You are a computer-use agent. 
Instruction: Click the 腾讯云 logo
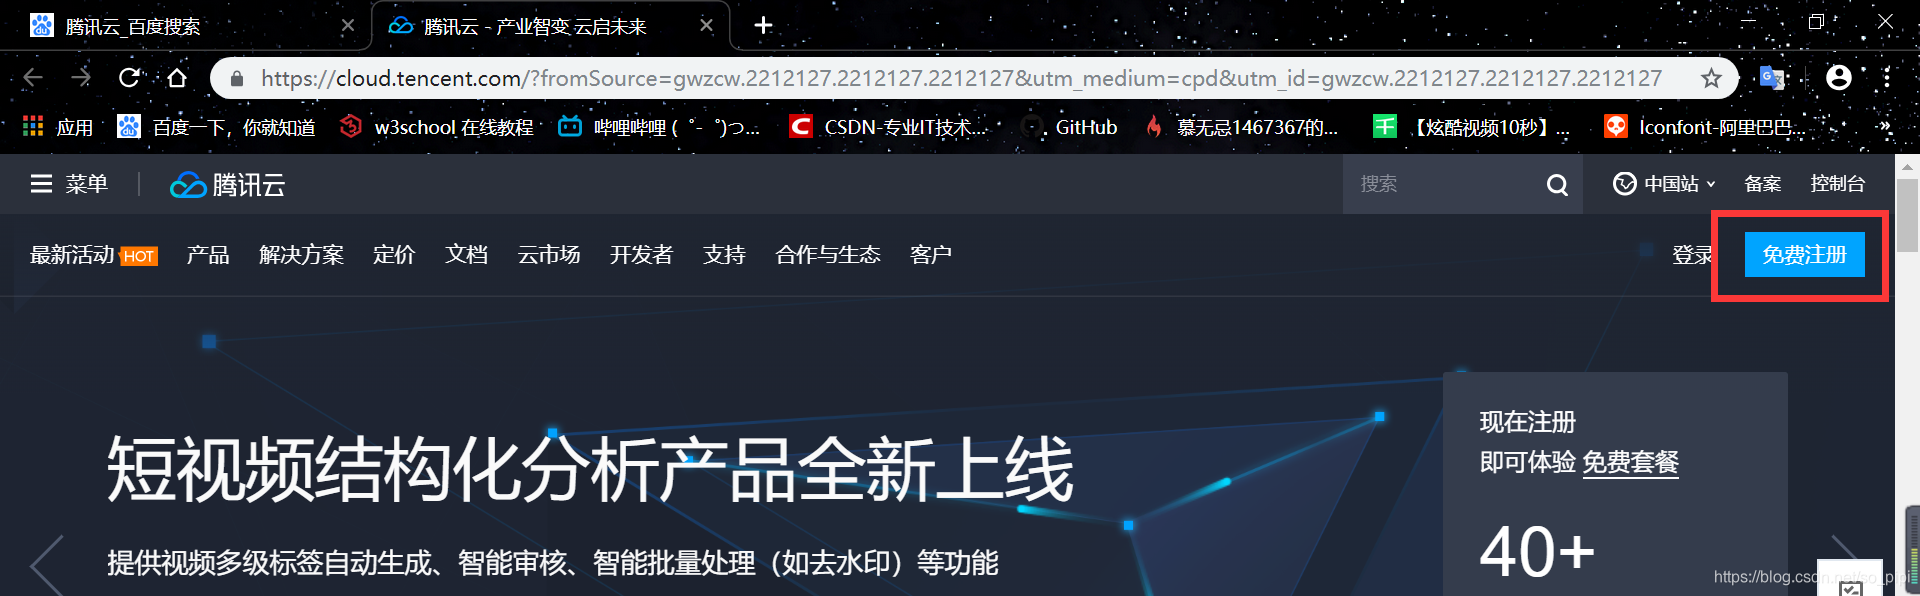228,185
